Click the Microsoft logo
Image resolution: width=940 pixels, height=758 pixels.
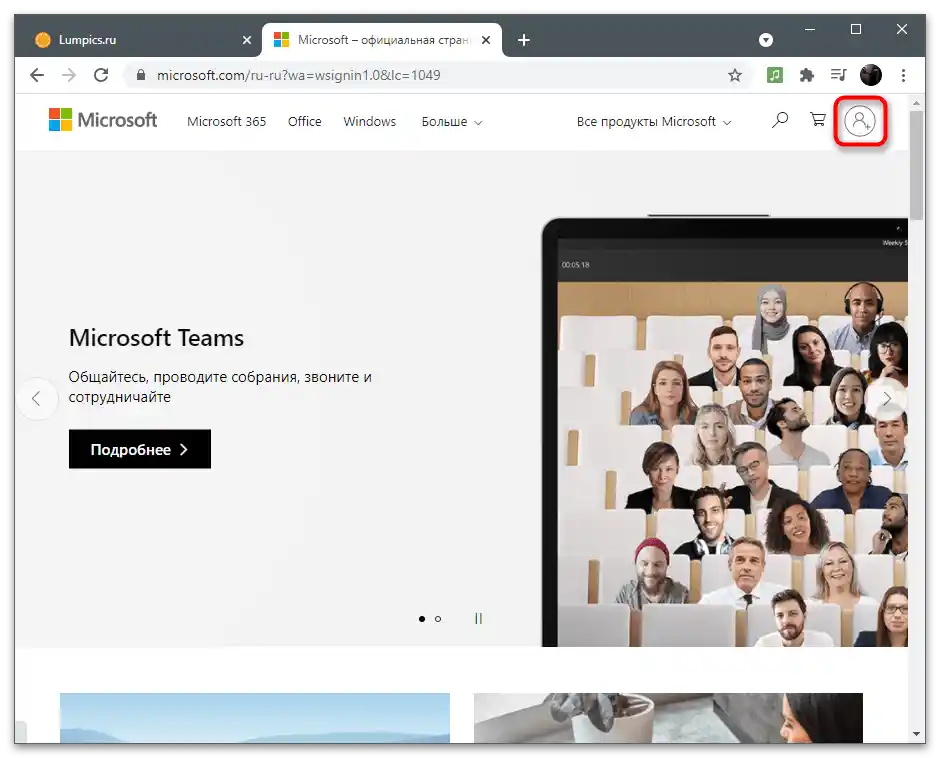(x=103, y=120)
